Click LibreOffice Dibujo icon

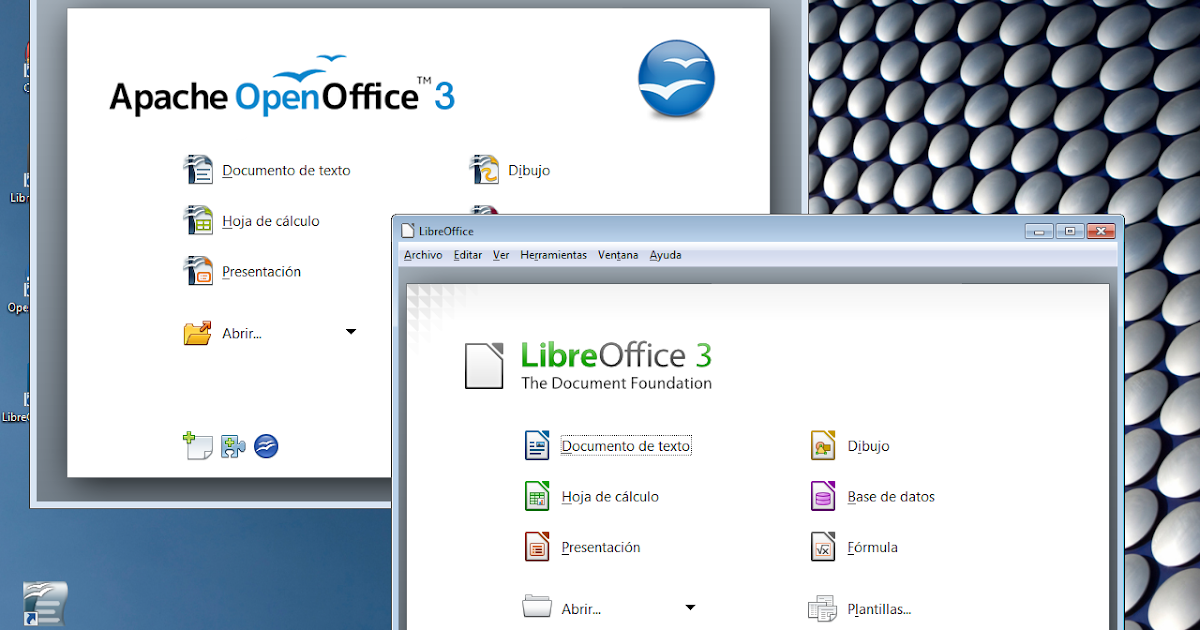pyautogui.click(x=822, y=446)
